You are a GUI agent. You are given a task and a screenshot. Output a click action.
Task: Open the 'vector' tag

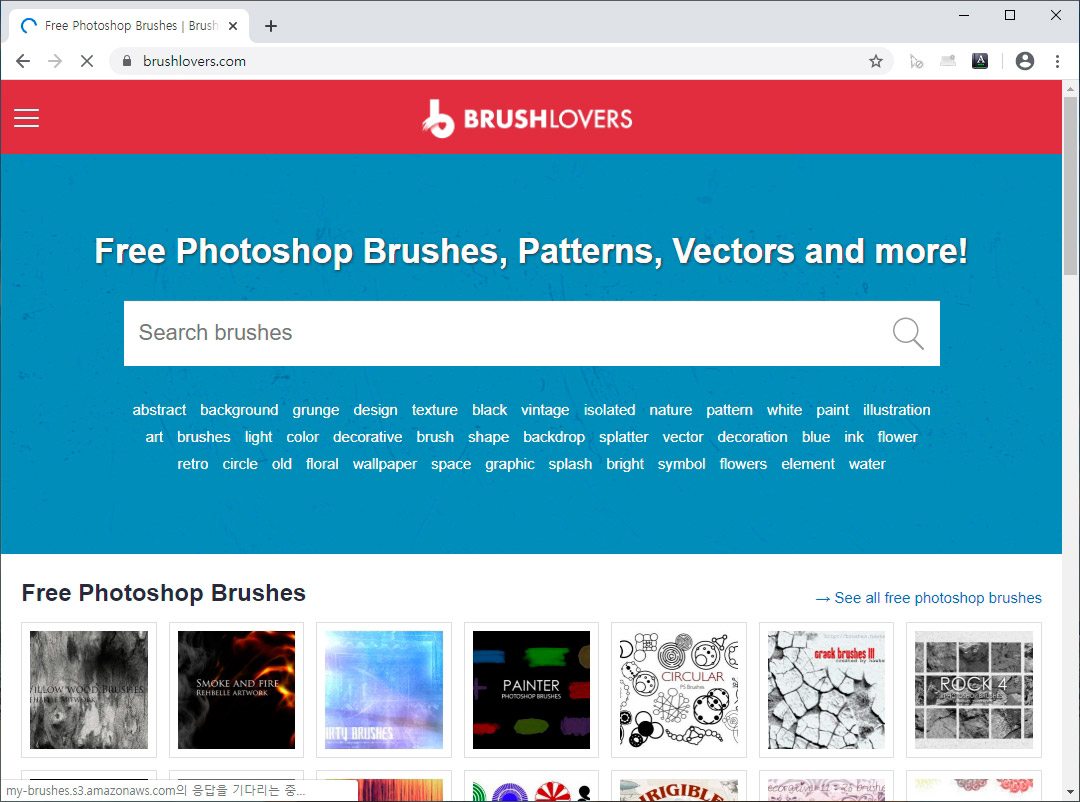coord(683,437)
